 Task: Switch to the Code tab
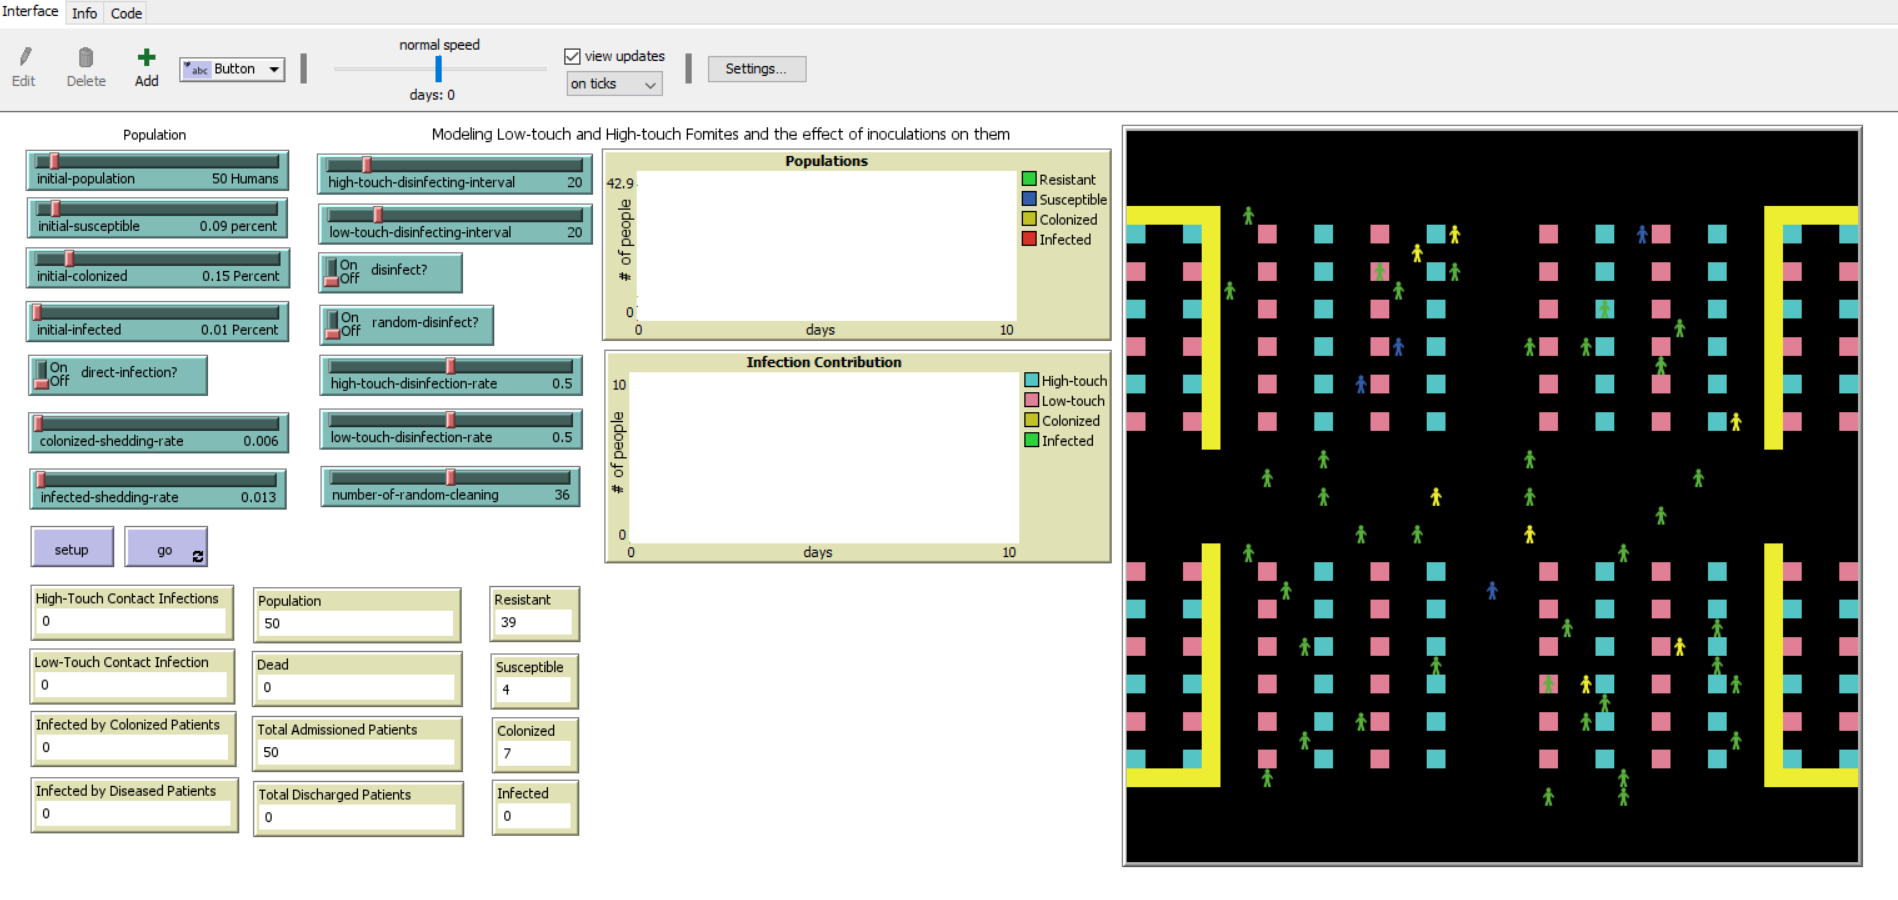(x=126, y=13)
